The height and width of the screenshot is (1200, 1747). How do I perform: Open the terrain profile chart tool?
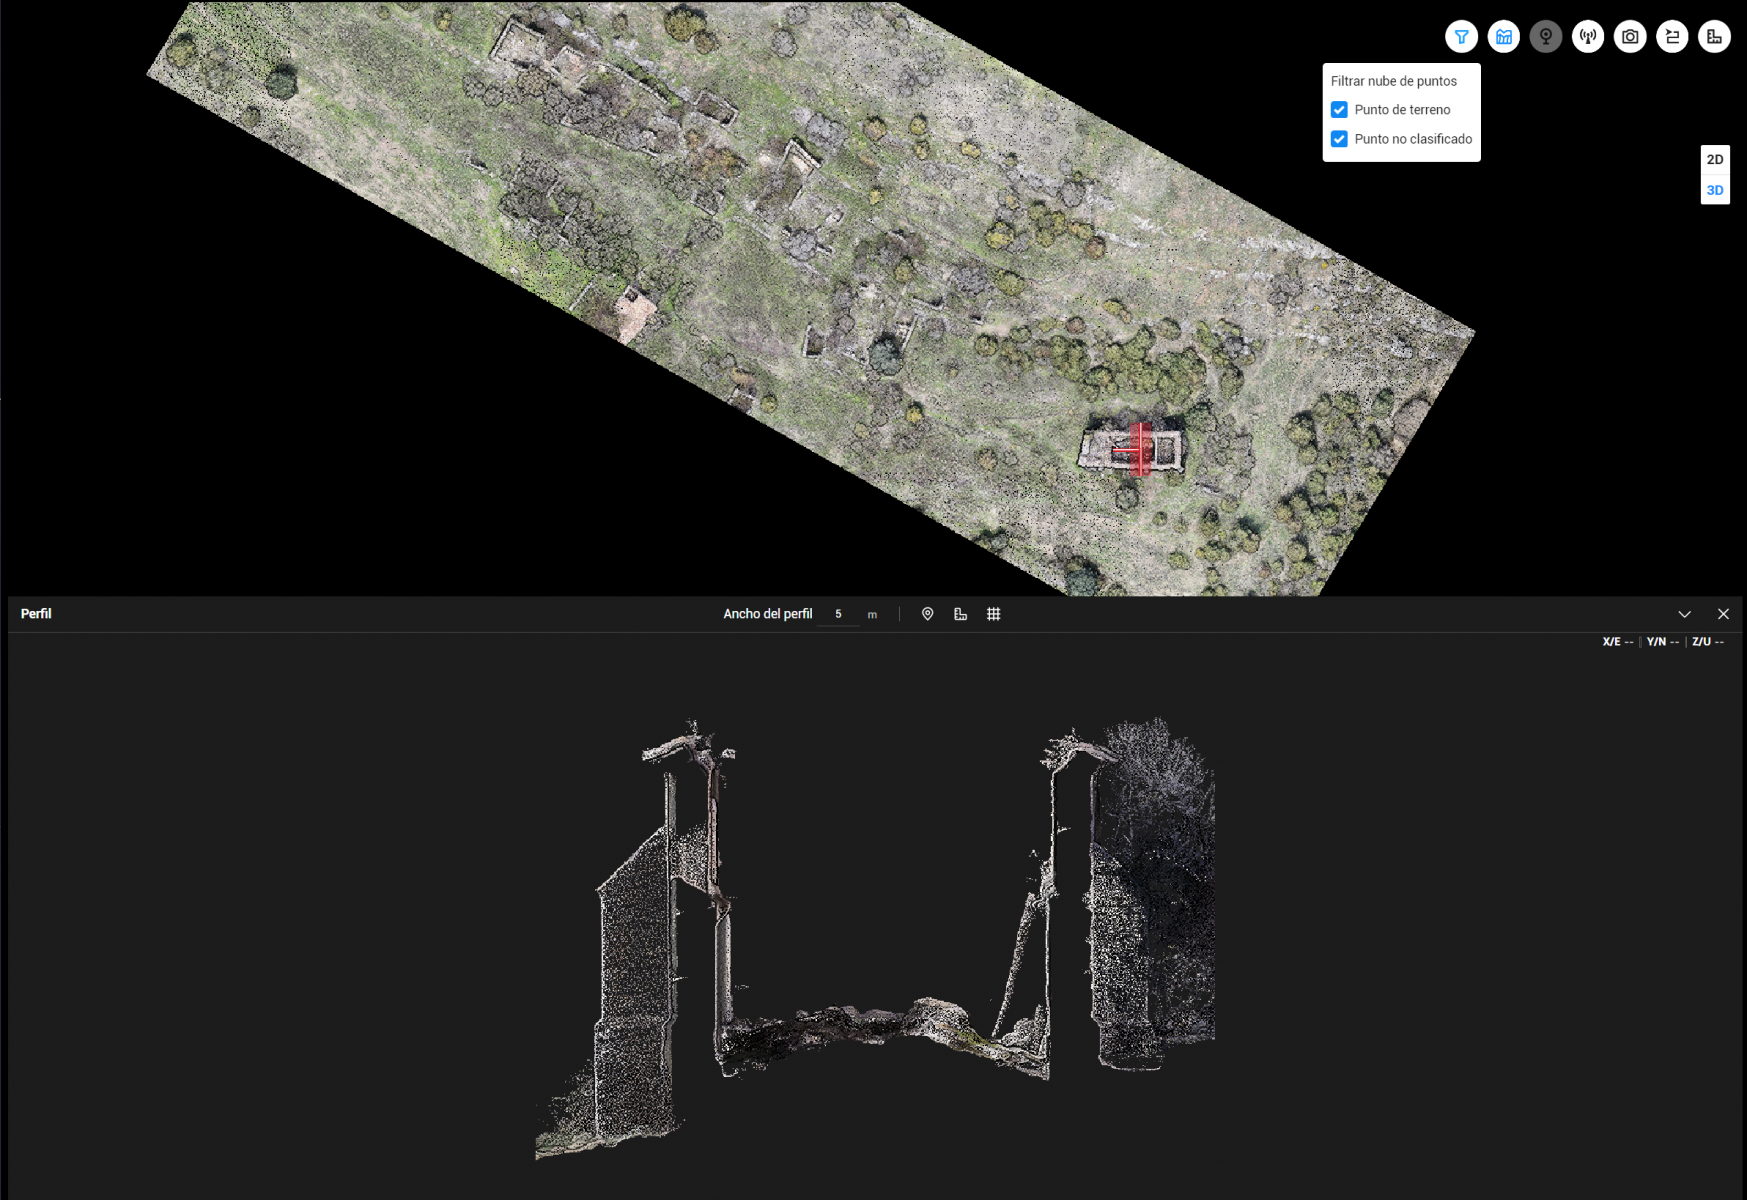click(1503, 37)
